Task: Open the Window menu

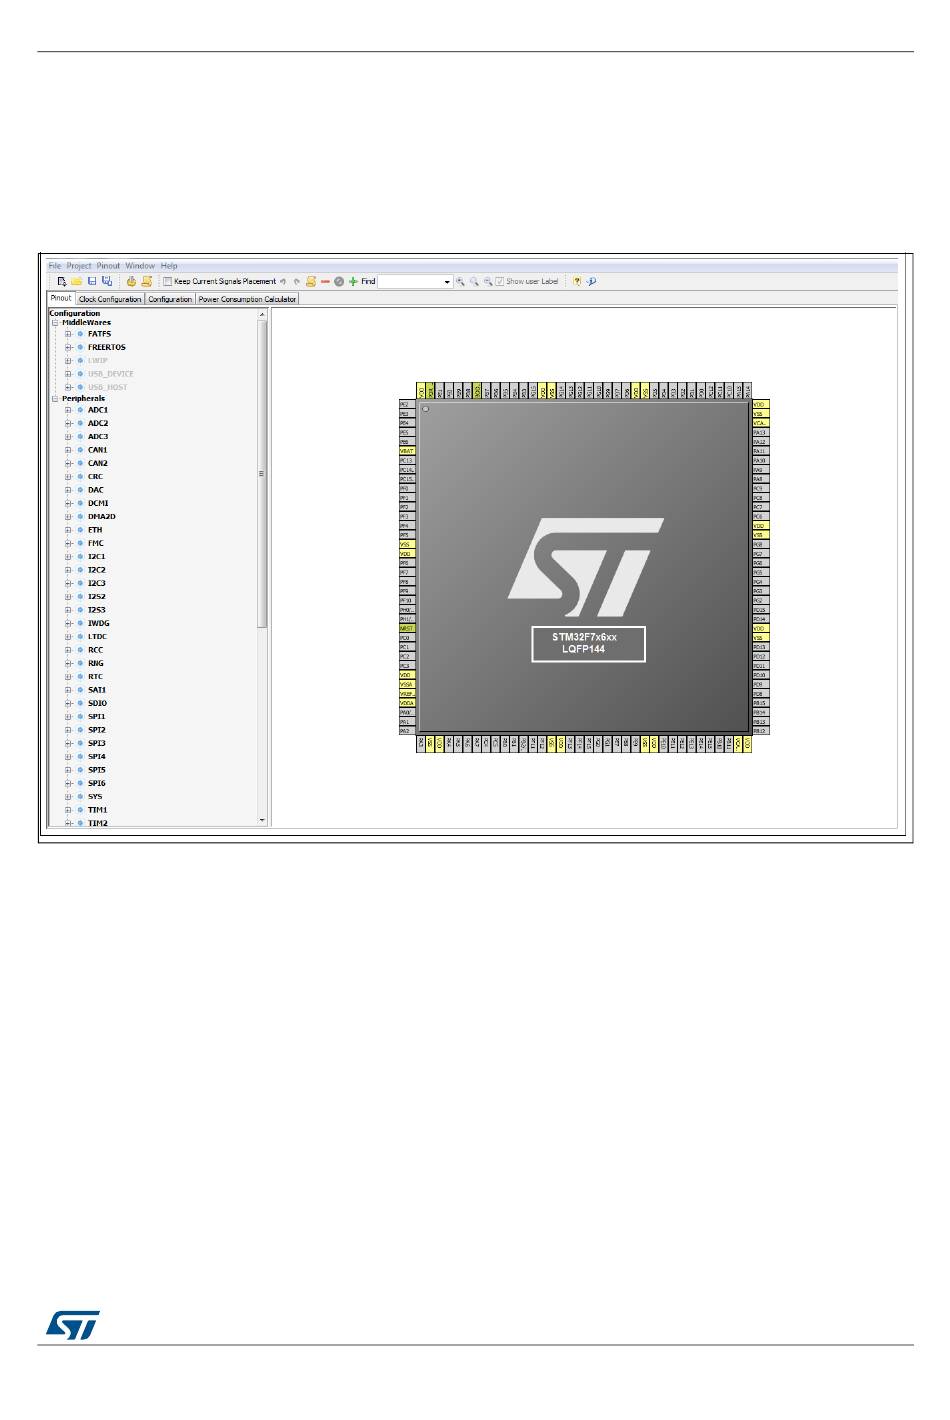Action: coord(140,266)
